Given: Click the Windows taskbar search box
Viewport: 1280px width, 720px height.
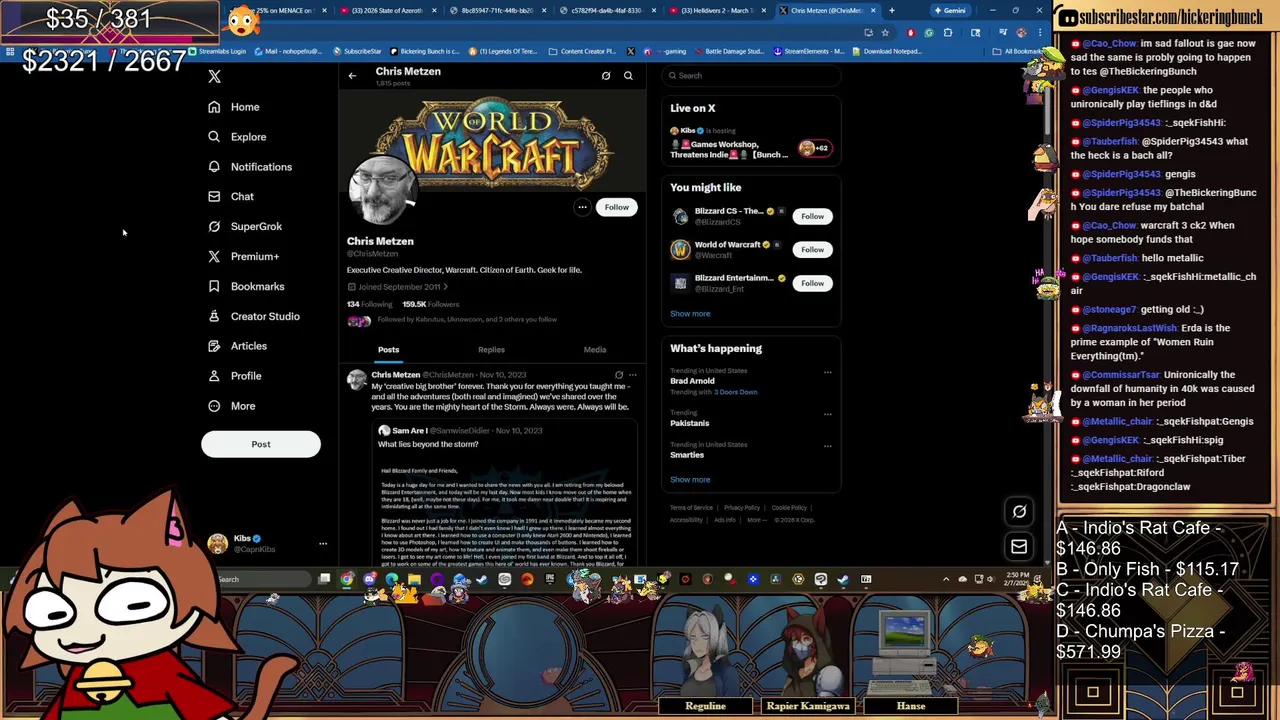Looking at the screenshot, I should click(x=262, y=579).
